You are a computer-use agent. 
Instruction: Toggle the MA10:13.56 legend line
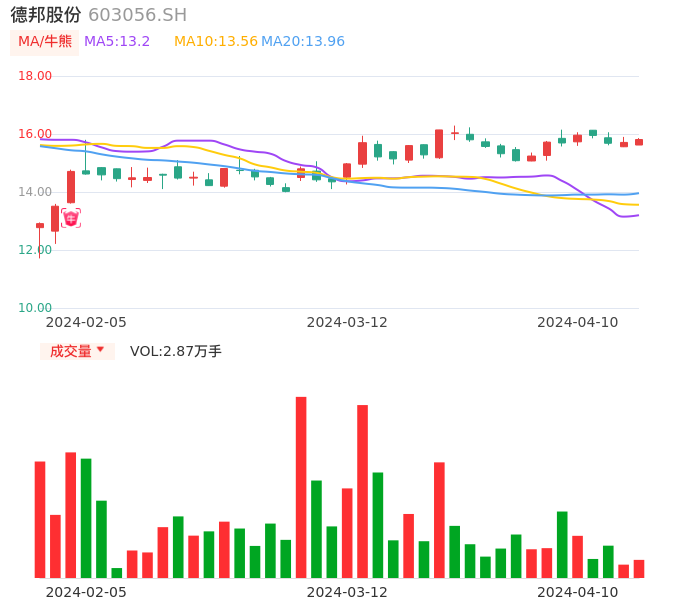215,42
